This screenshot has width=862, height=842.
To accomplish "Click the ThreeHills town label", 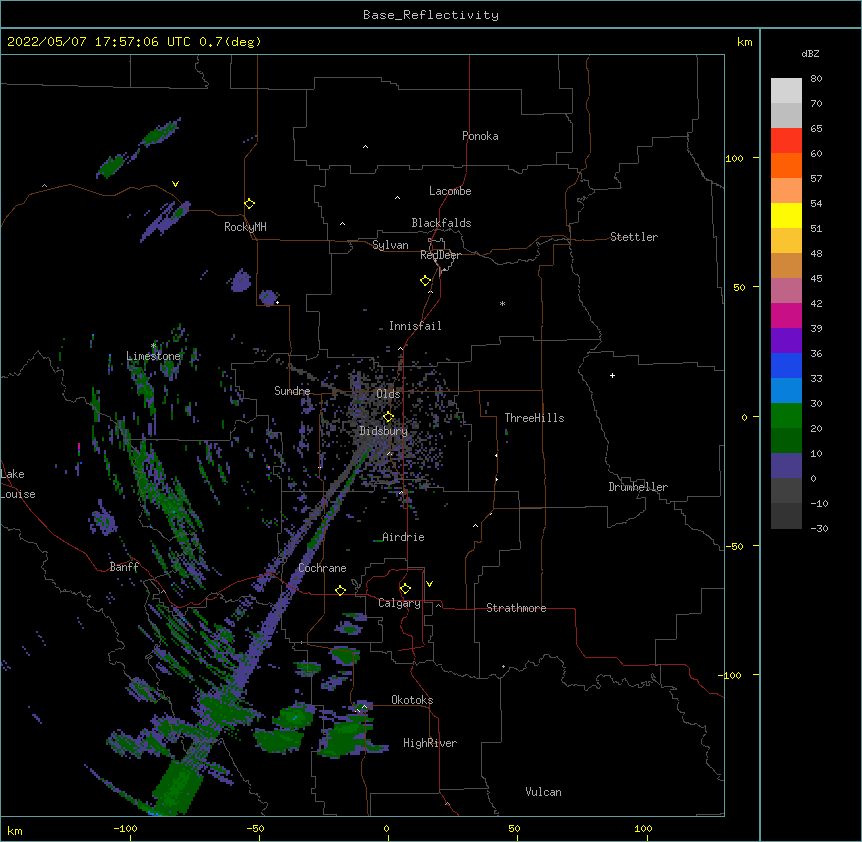I will (534, 418).
